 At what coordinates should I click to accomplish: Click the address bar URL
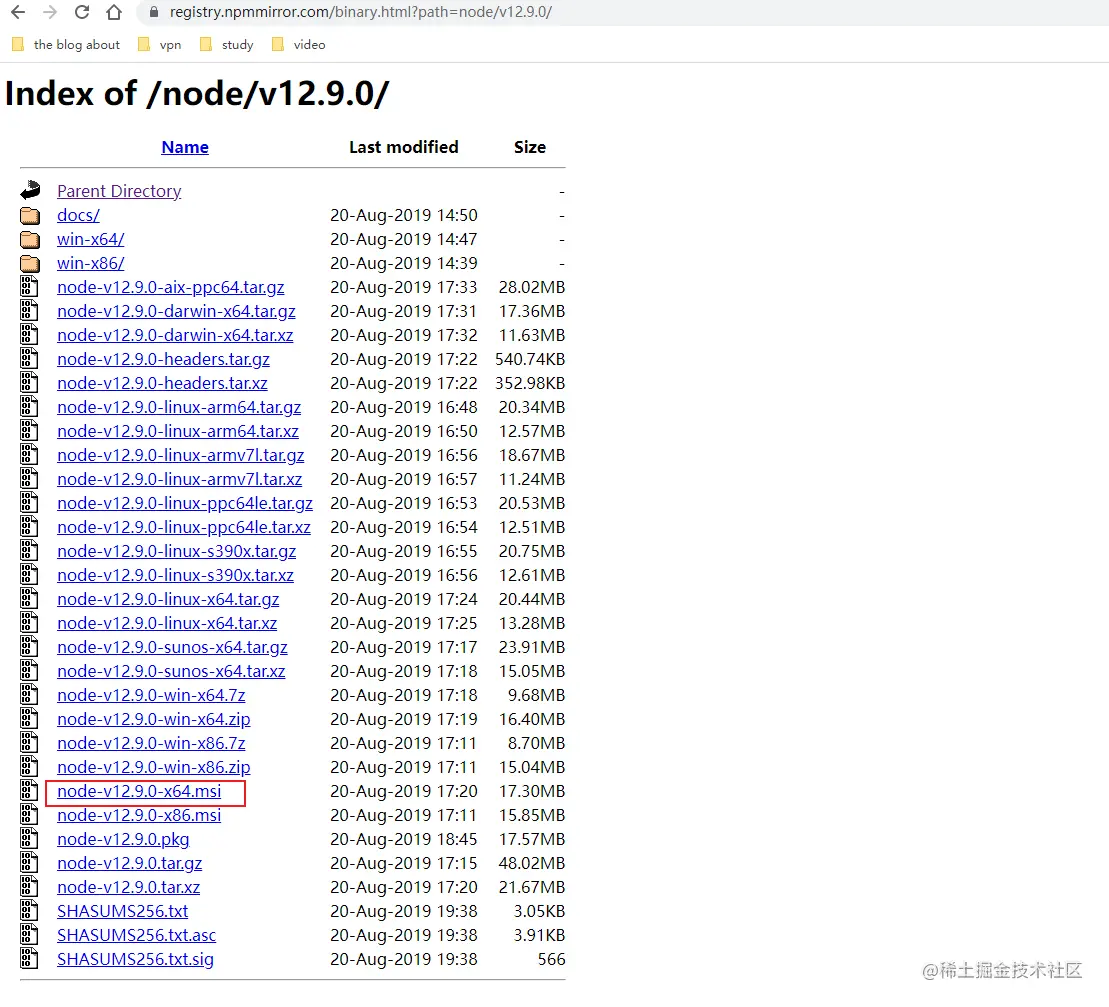[361, 12]
